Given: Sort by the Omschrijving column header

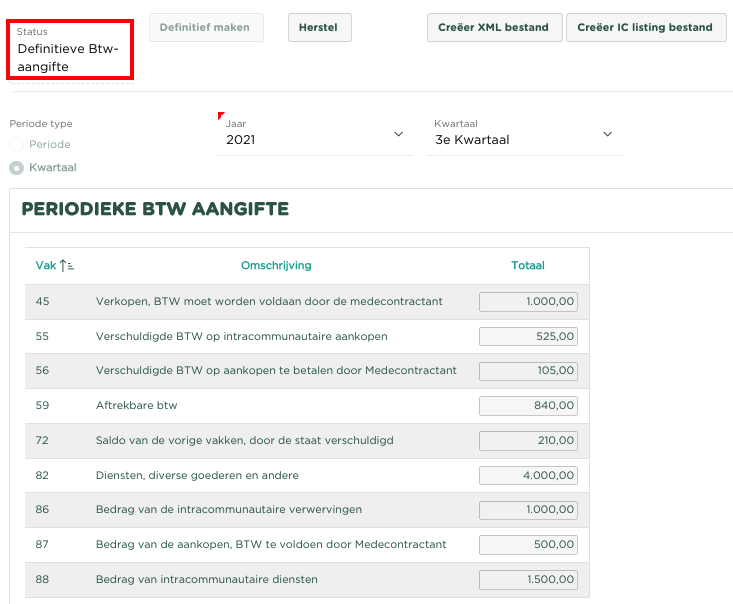Looking at the screenshot, I should (x=276, y=266).
